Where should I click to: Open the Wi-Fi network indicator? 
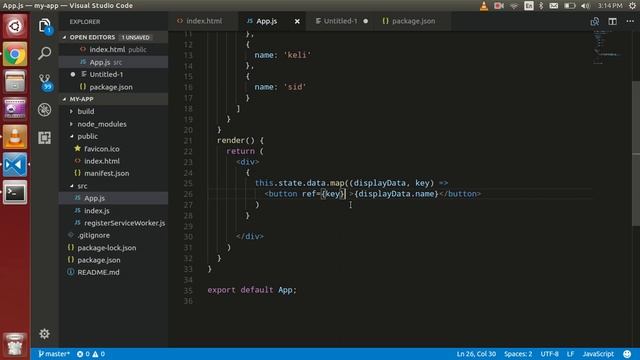514,6
